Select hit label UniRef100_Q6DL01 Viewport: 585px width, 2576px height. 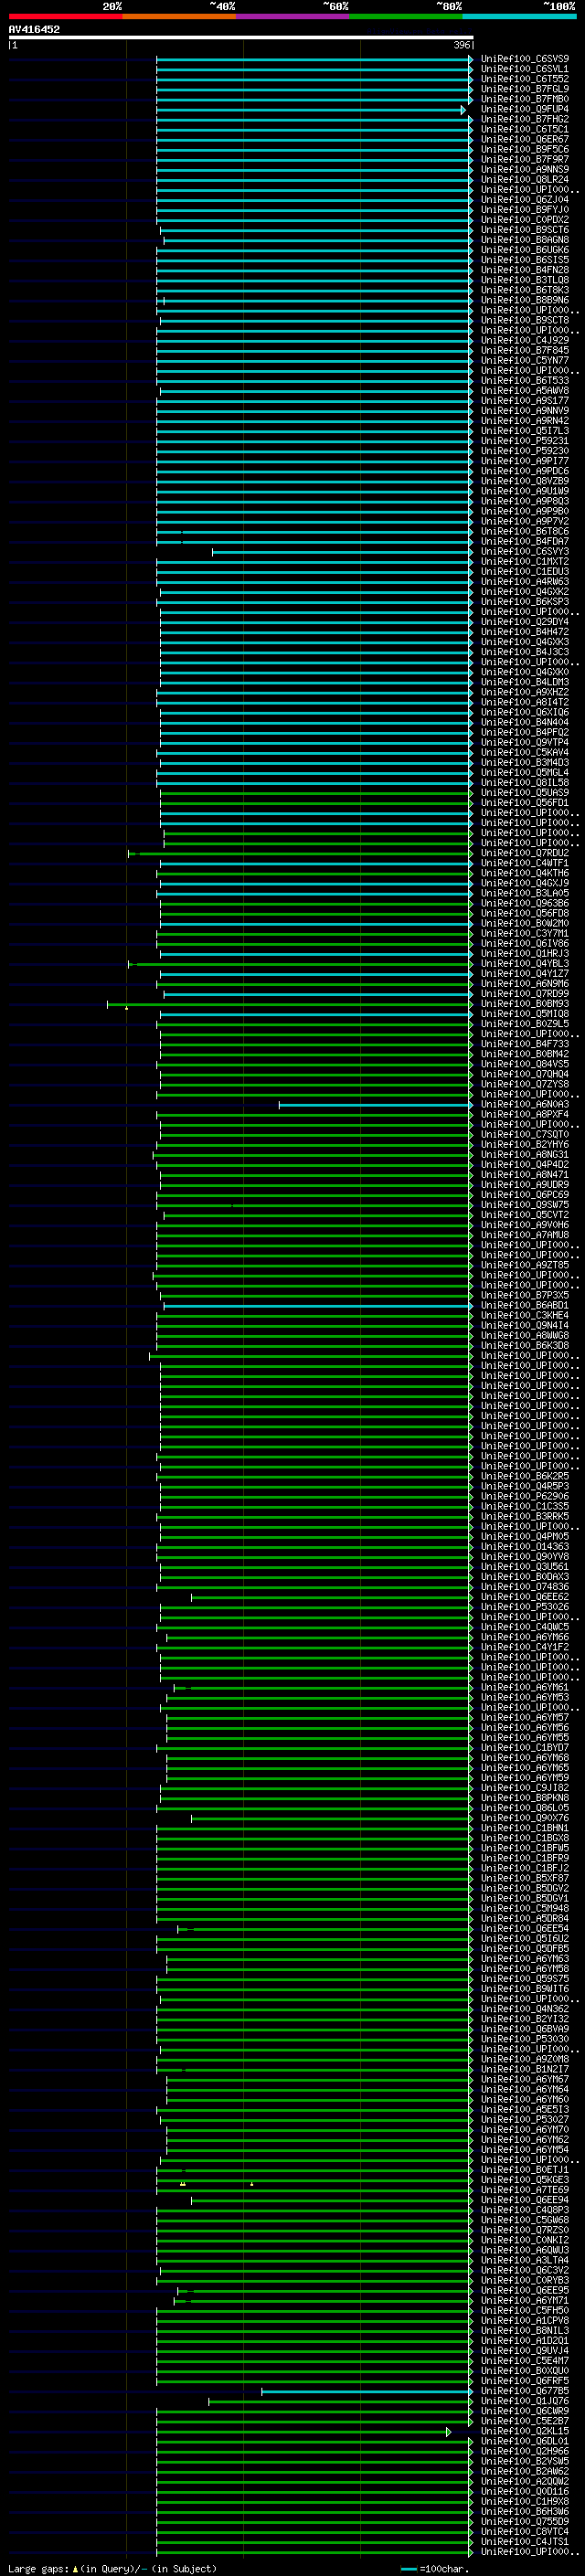pos(525,2441)
